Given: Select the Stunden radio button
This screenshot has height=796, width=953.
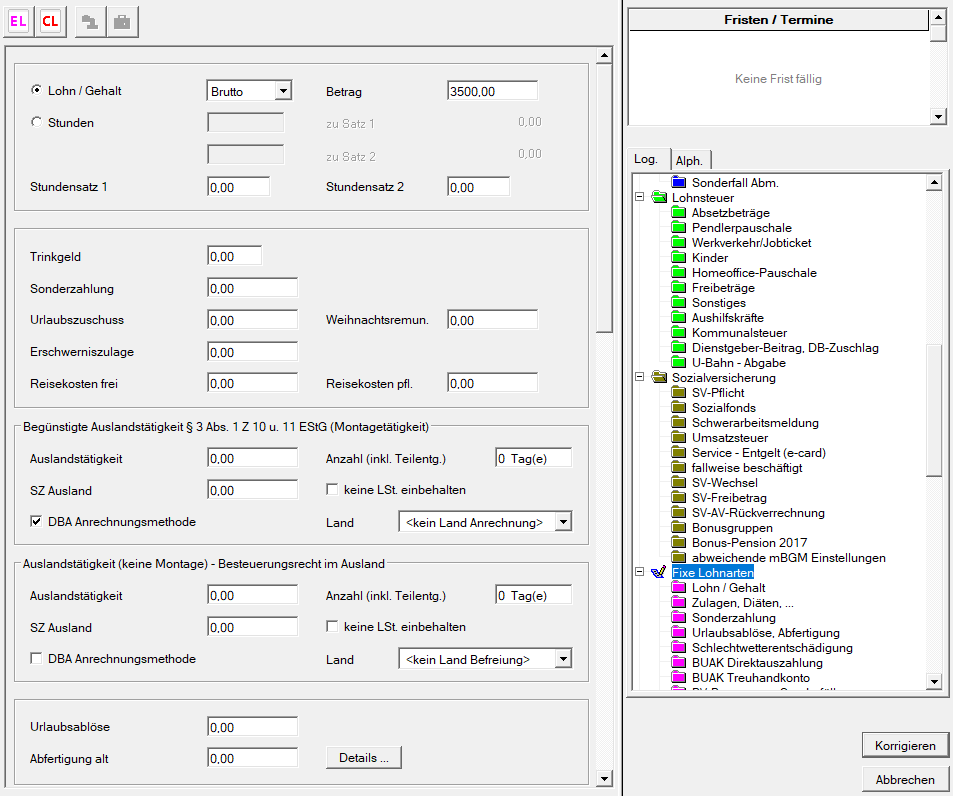Looking at the screenshot, I should coord(37,123).
